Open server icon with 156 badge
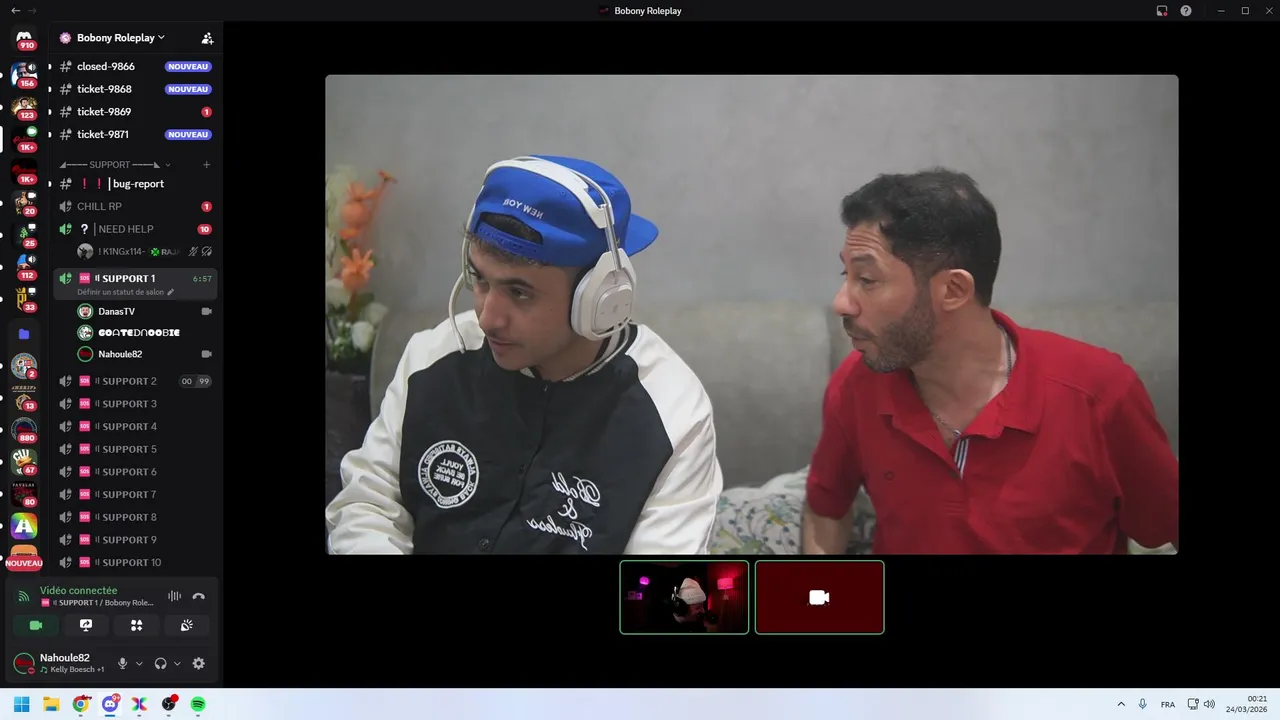The height and width of the screenshot is (720, 1280). tap(24, 74)
